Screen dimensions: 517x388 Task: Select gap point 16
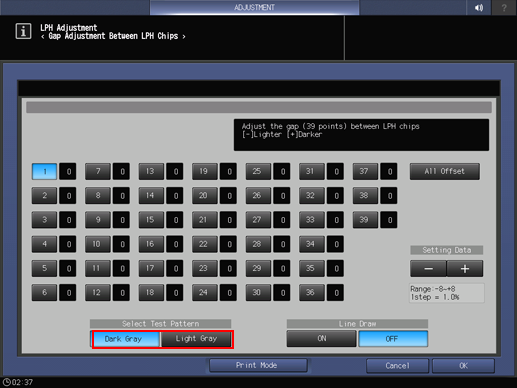point(151,244)
